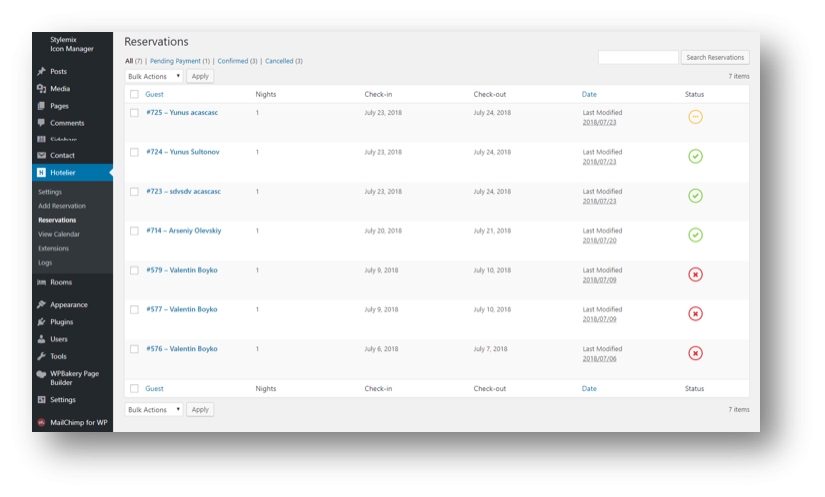Image resolution: width=825 pixels, height=497 pixels.
Task: Click the confirmed checkmark icon for reservation #724
Action: pos(695,156)
